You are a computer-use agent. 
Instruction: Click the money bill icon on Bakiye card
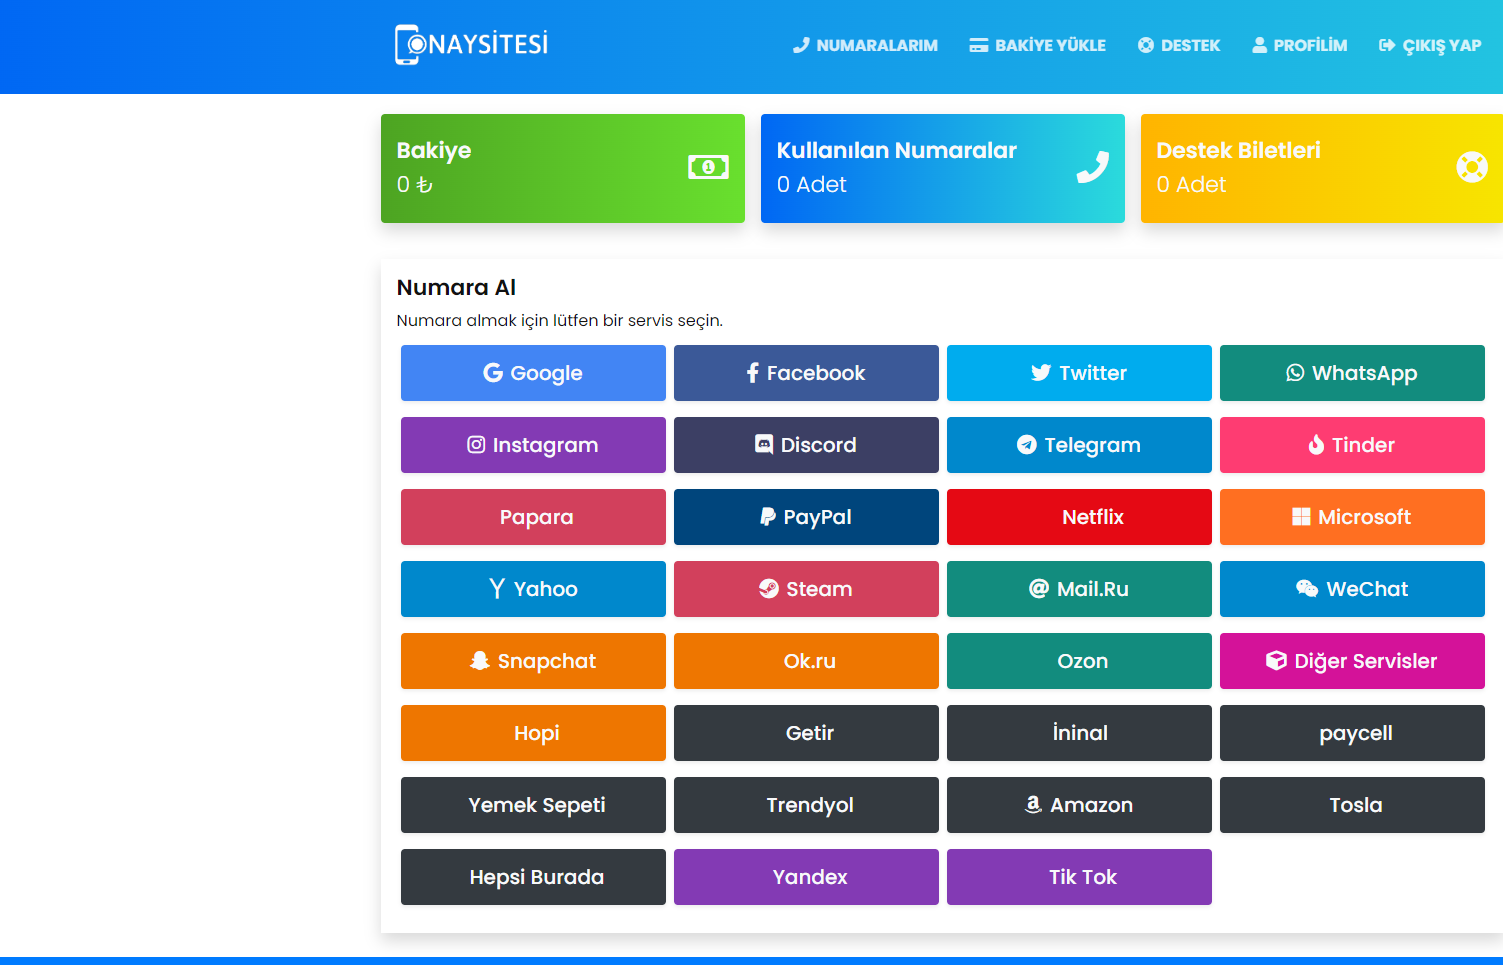coord(708,167)
